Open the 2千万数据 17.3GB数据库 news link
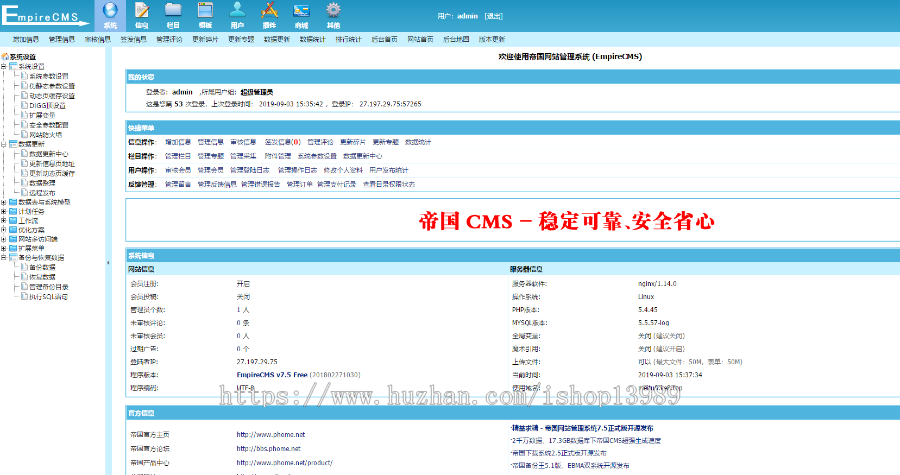Screen dimensions: 900x475 pyautogui.click(x=586, y=441)
